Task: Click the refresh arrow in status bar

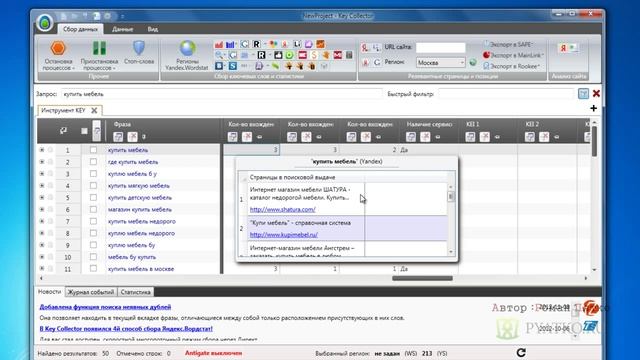Action: click(521, 353)
